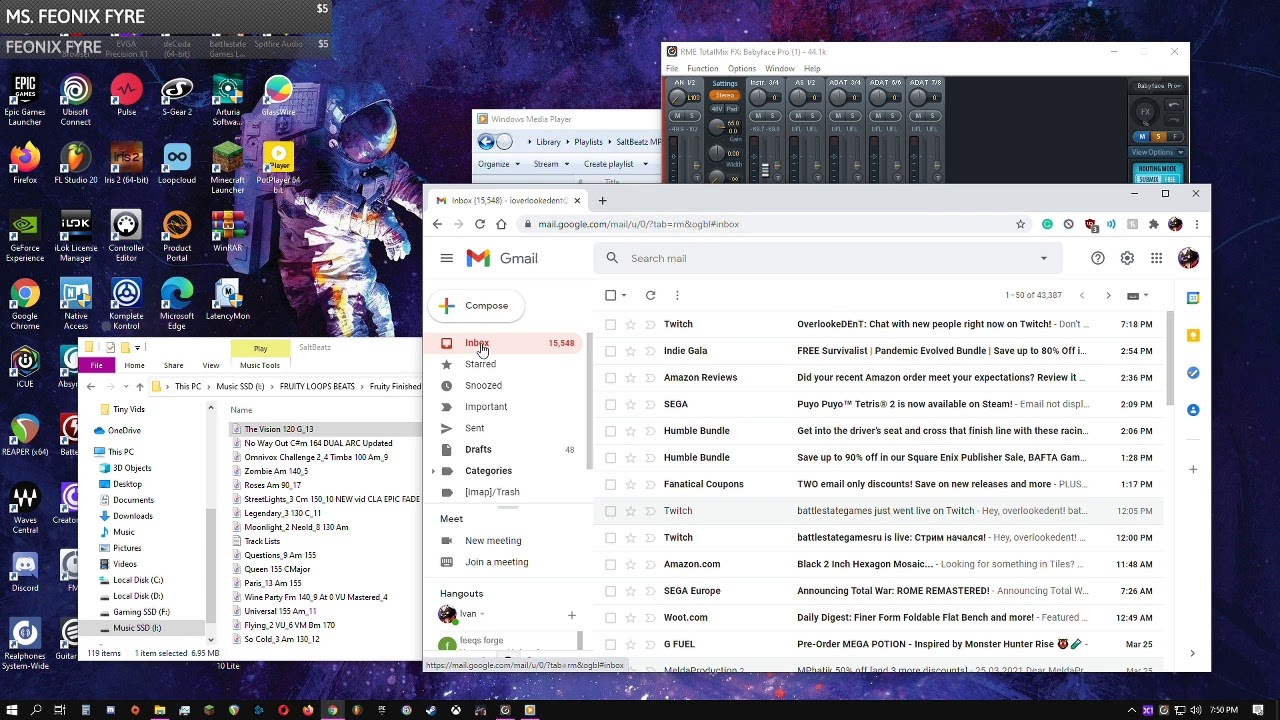Open the Starred folder in Gmail
The width and height of the screenshot is (1280, 720).
(x=480, y=364)
